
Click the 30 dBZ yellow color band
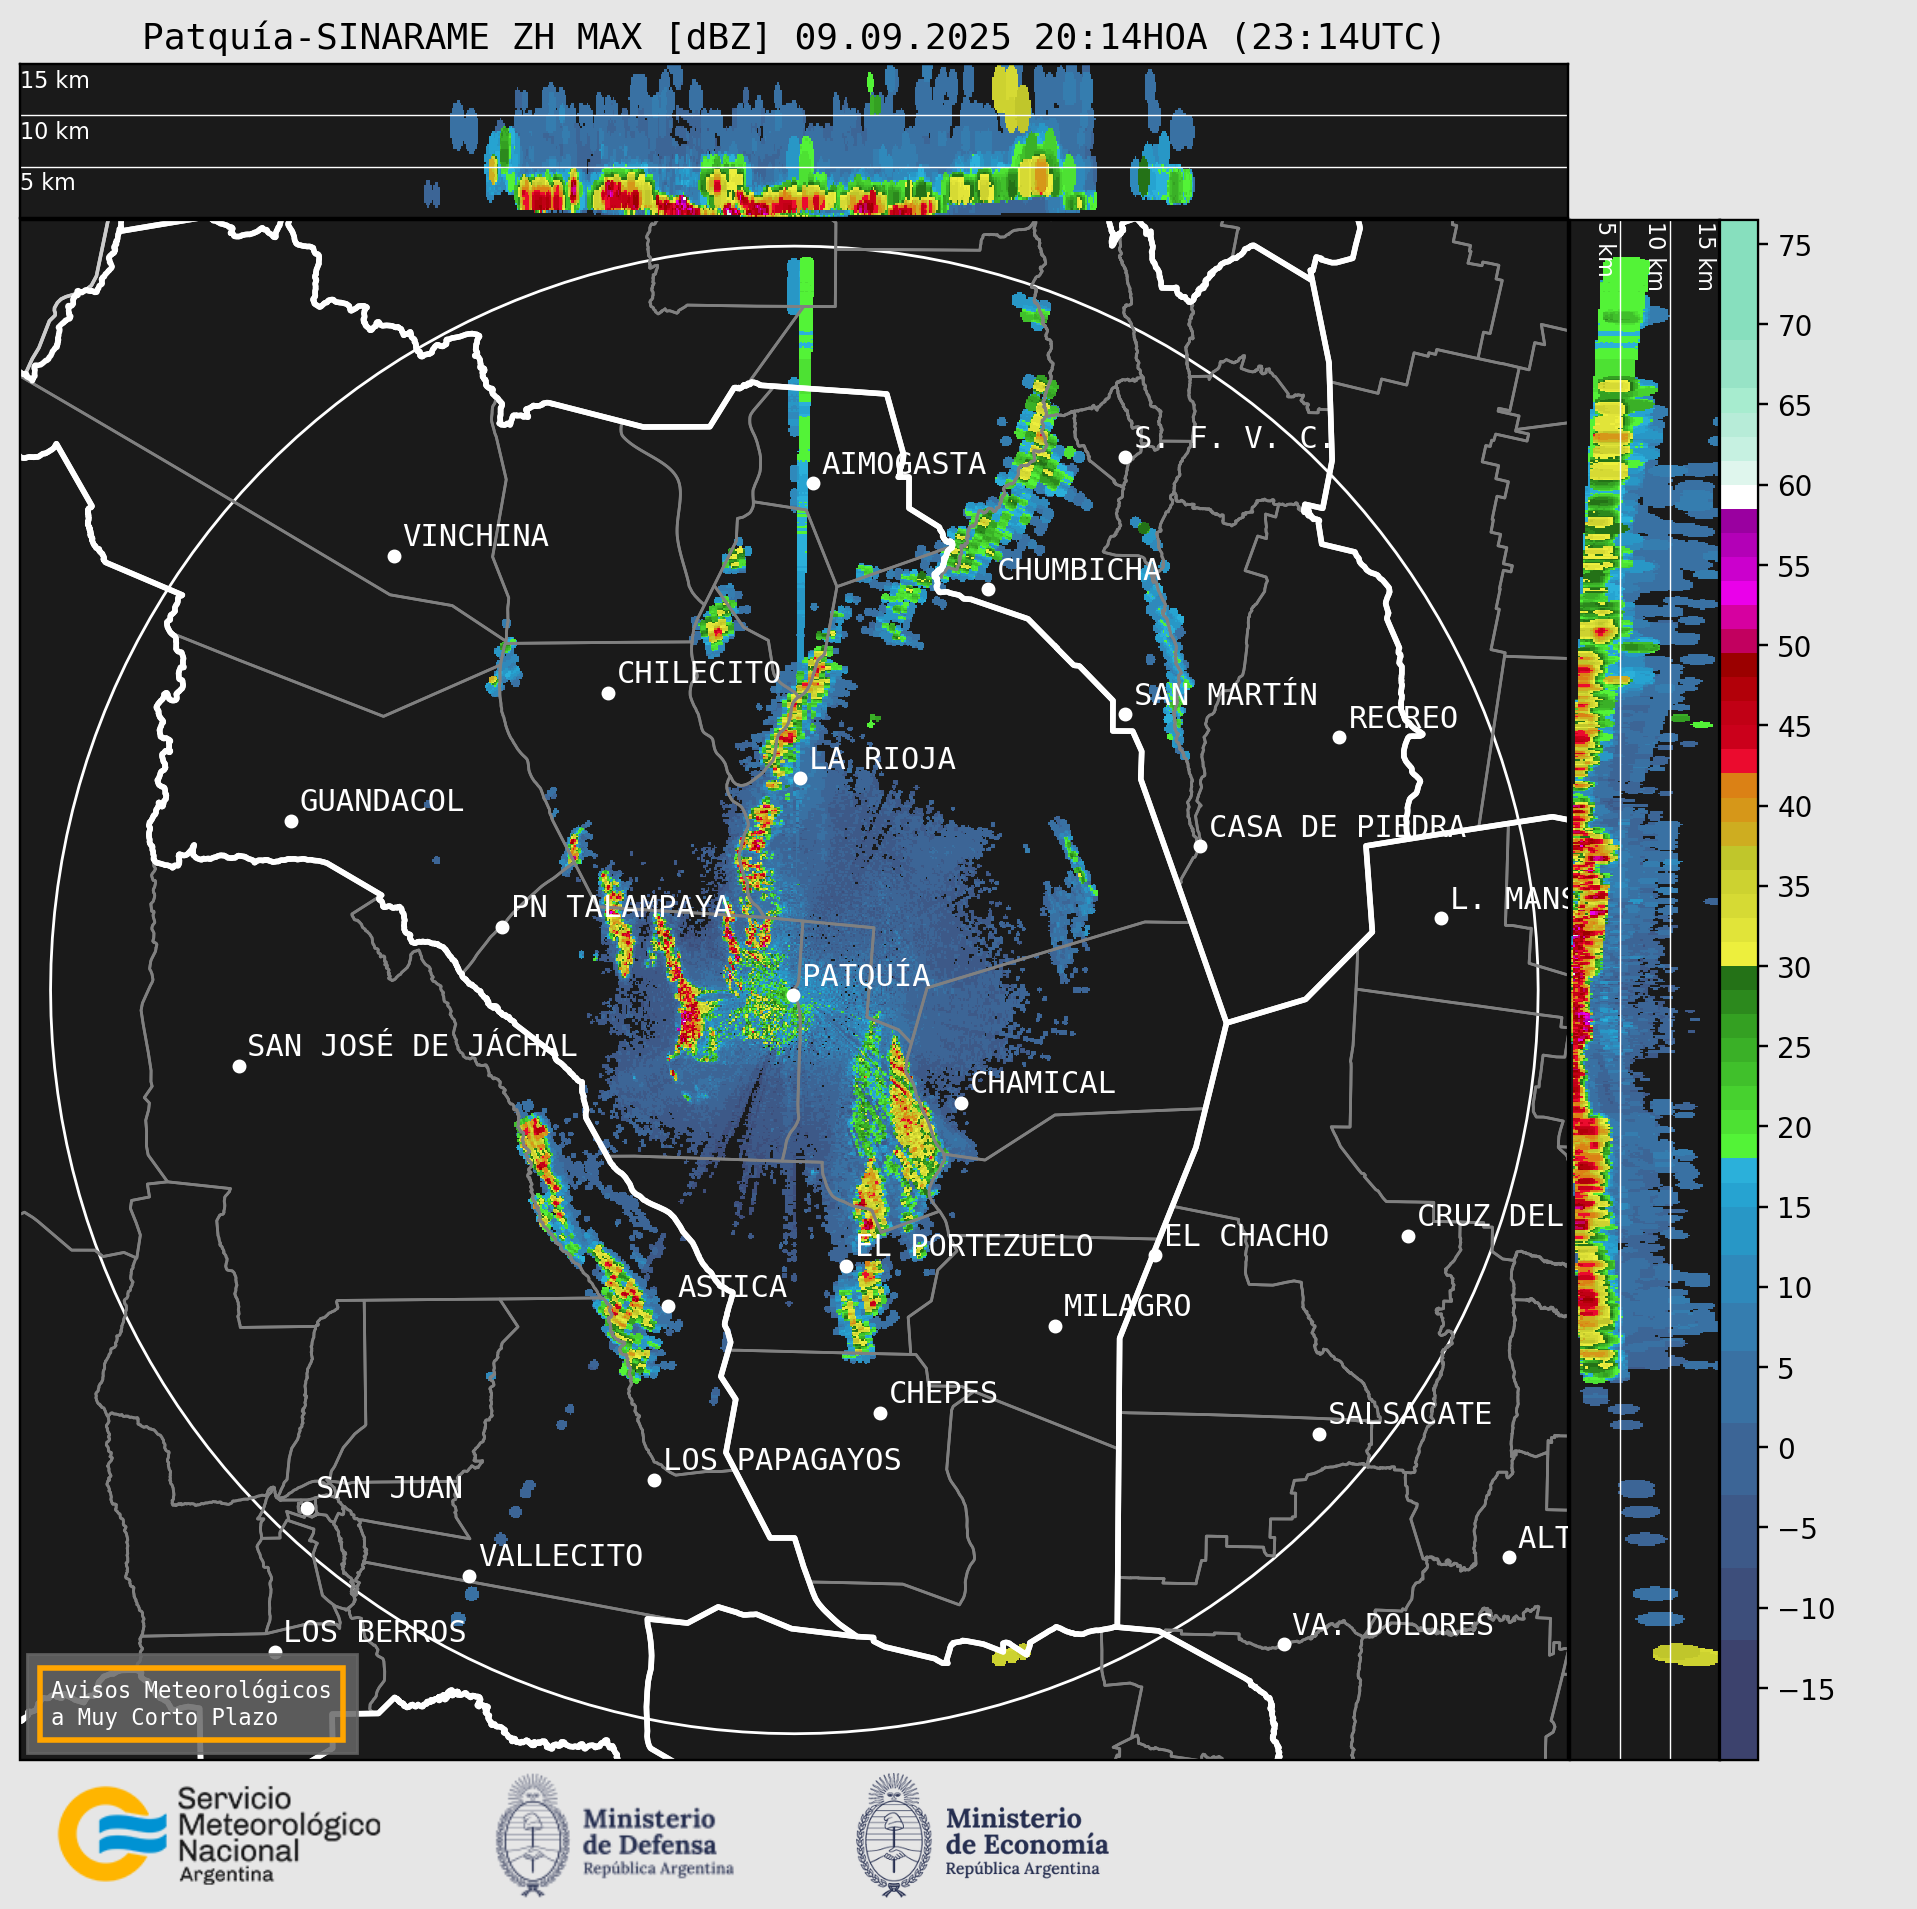(x=1738, y=954)
